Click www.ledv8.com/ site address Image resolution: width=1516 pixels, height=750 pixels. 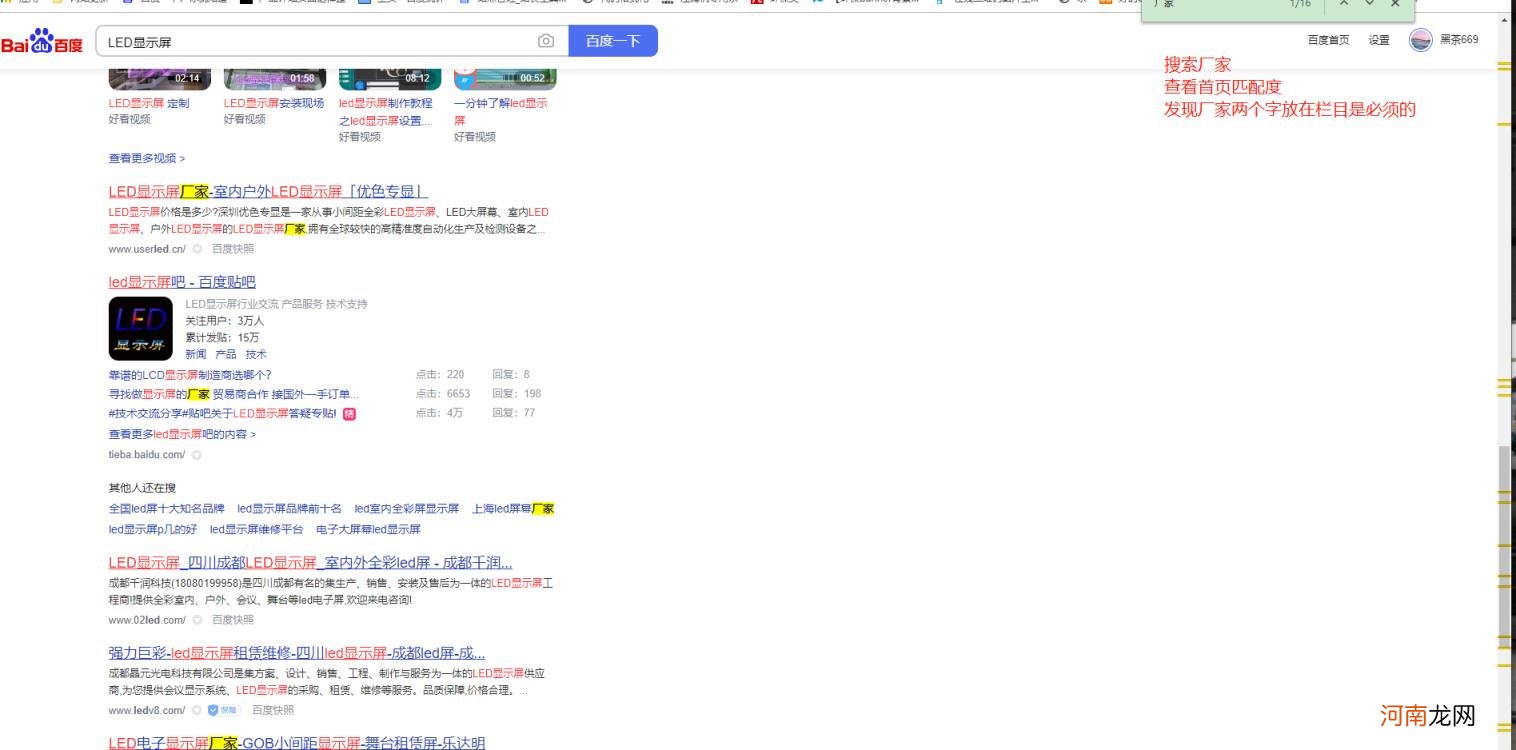coord(147,710)
